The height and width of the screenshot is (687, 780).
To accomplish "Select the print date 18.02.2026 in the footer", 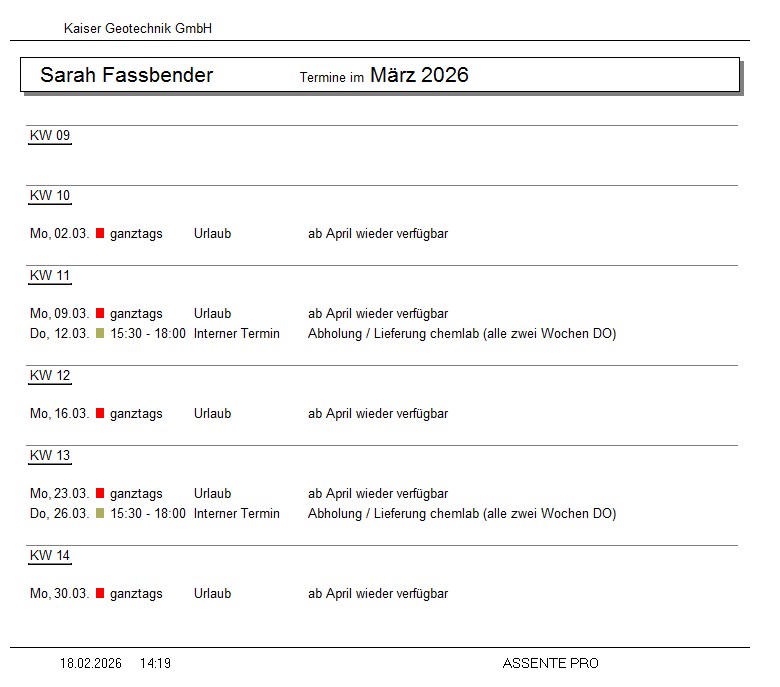I will coord(91,663).
